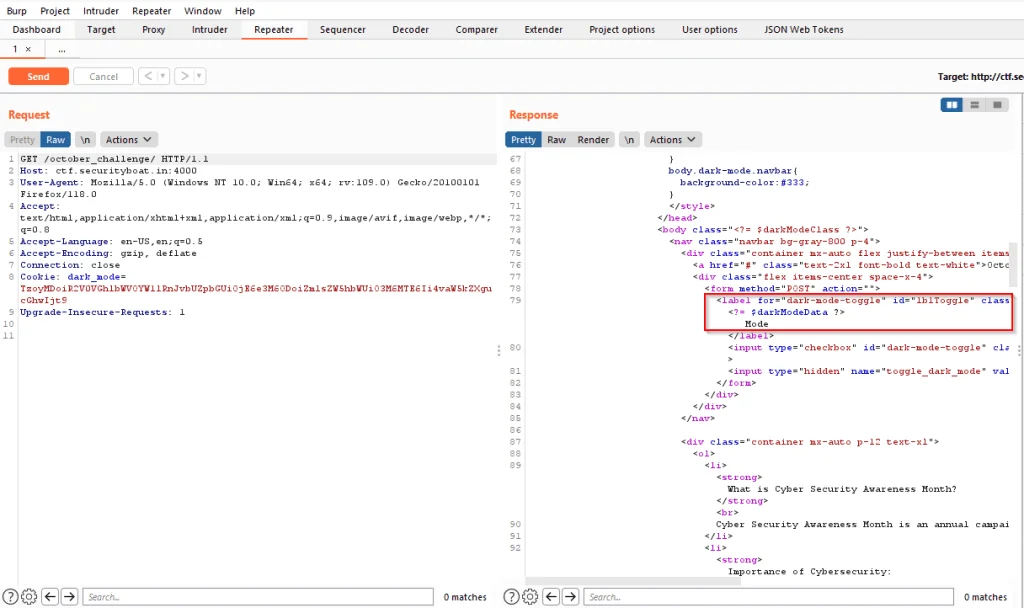Screen dimensions: 1024x608
Task: Select Repeater tab 1
Action: [16, 49]
